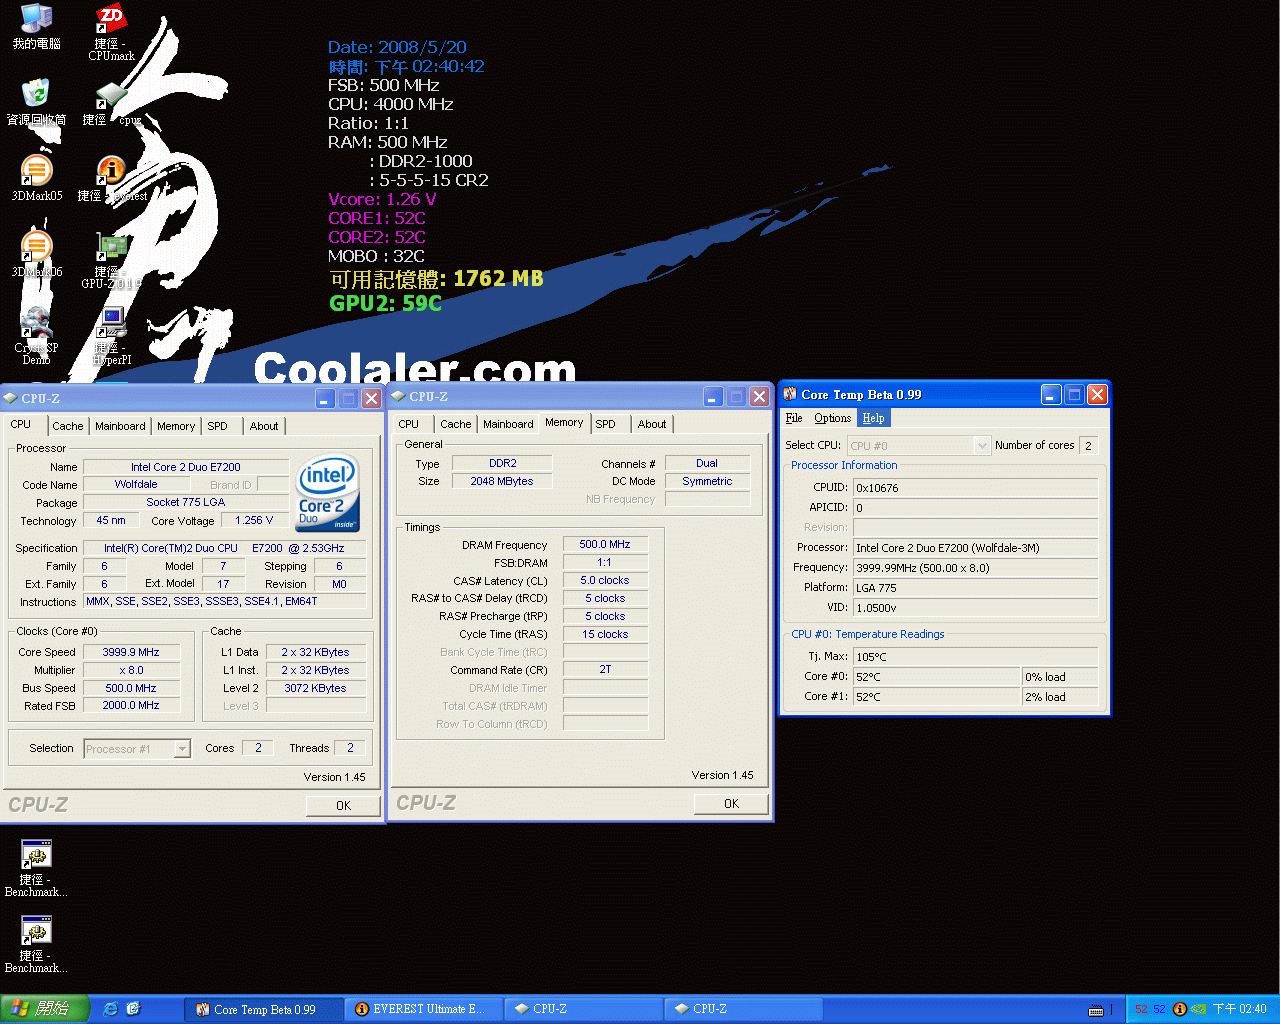Click the CPUID 0x10676 field
Screen dimensions: 1280x1024
click(x=976, y=488)
